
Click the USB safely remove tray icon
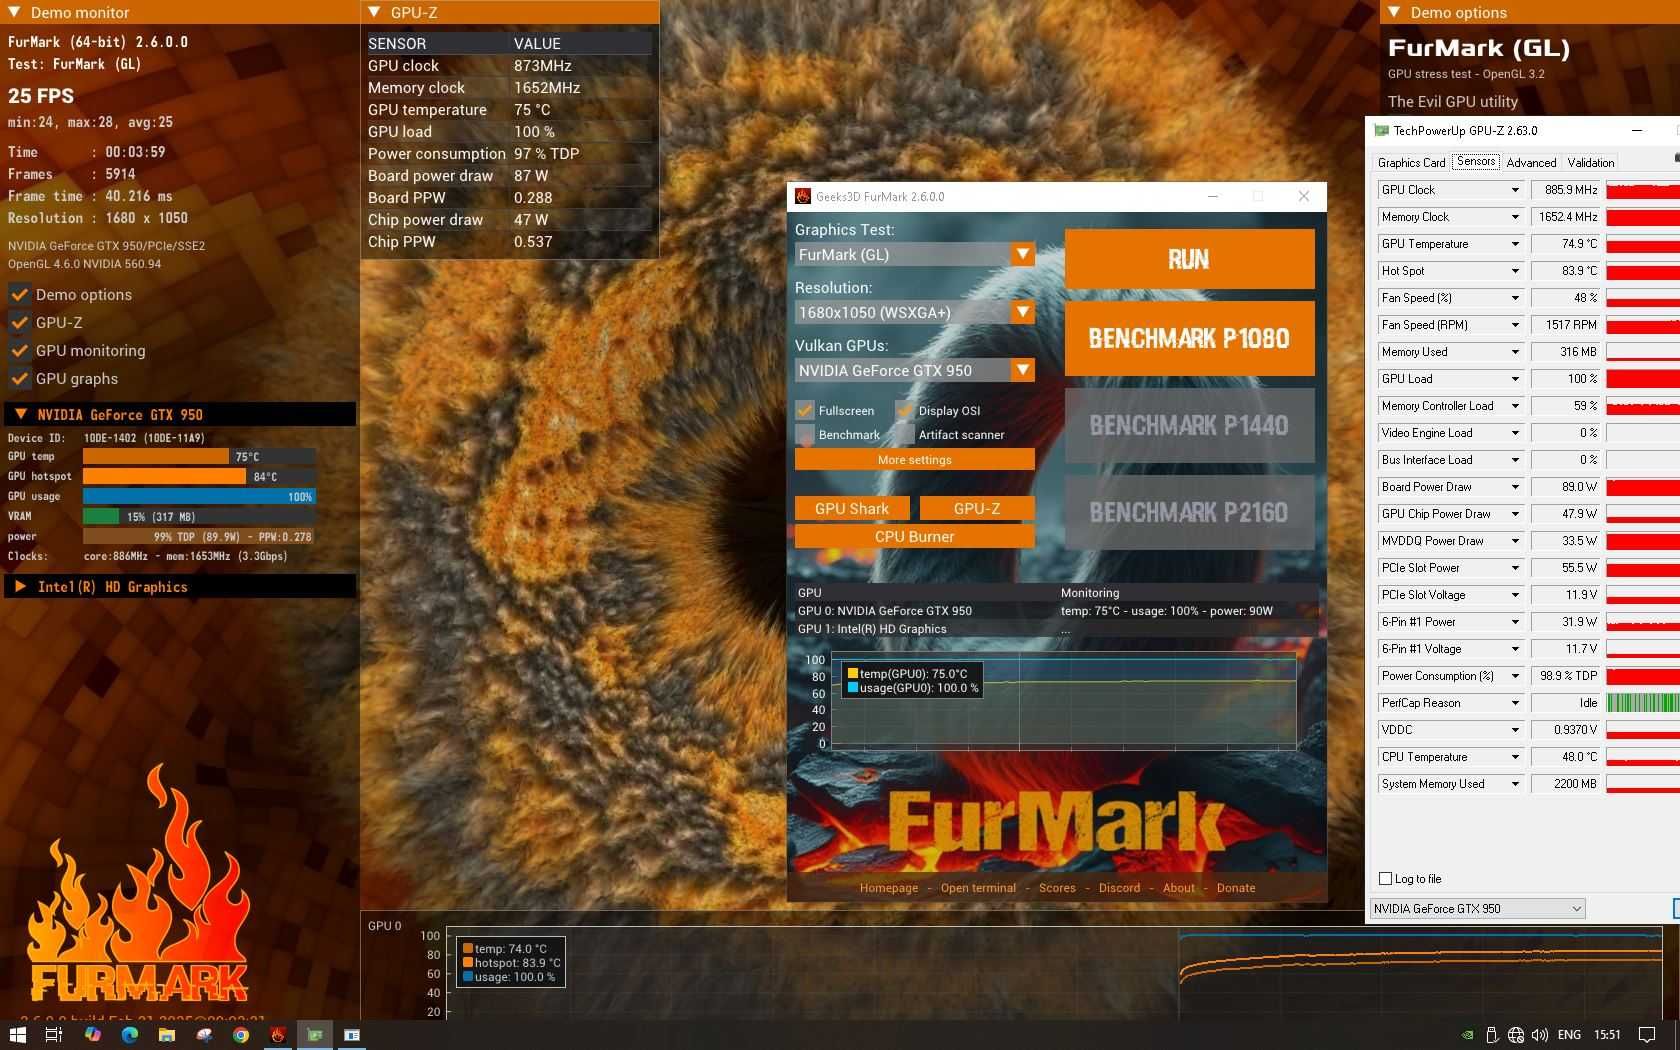coord(1491,1035)
